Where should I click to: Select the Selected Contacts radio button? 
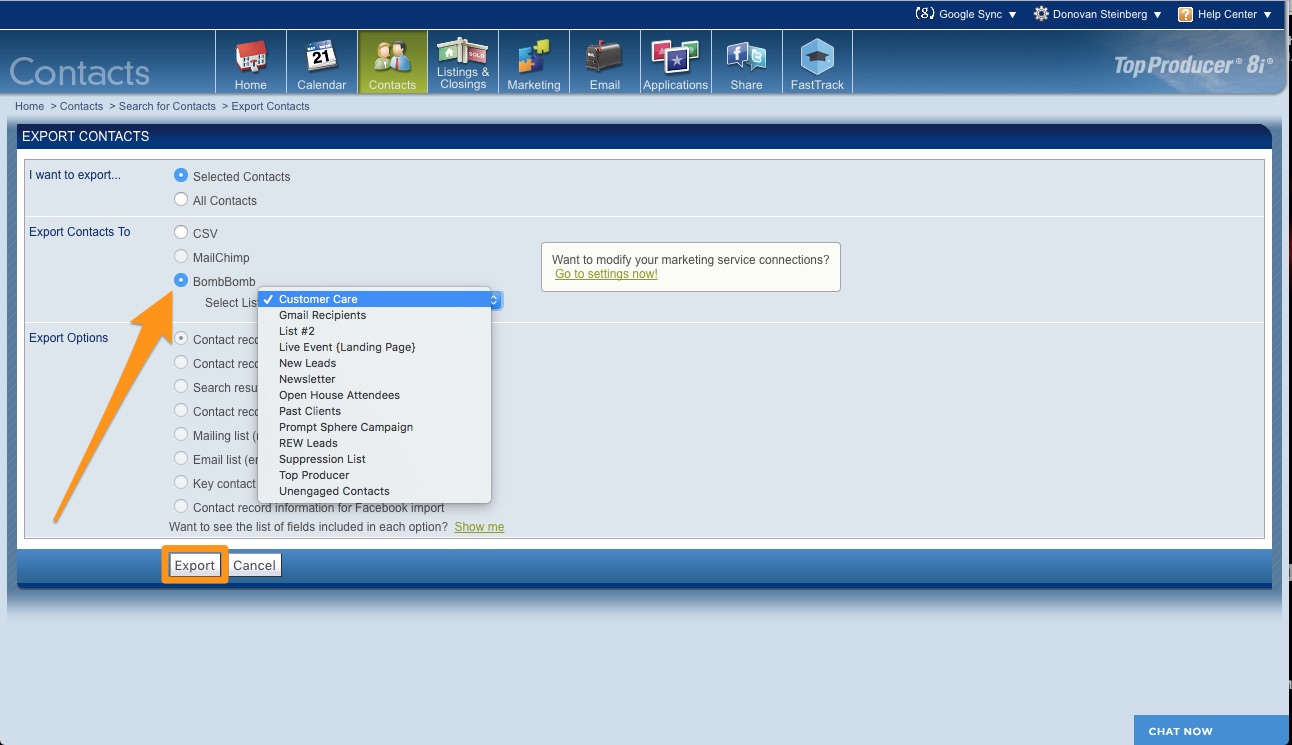pyautogui.click(x=181, y=175)
